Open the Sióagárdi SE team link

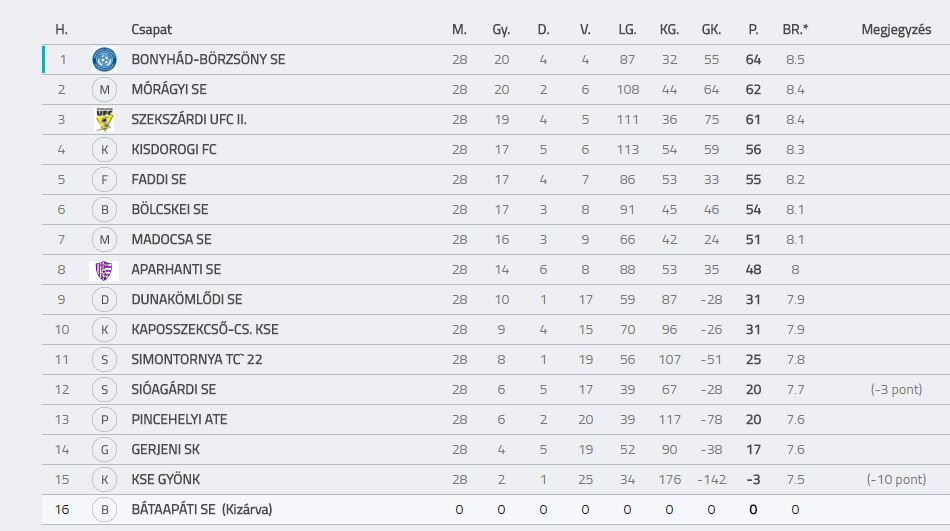pos(174,389)
